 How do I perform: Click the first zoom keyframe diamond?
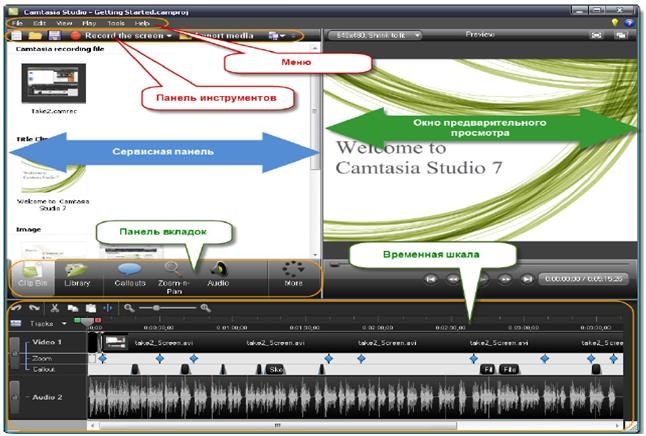[103, 359]
